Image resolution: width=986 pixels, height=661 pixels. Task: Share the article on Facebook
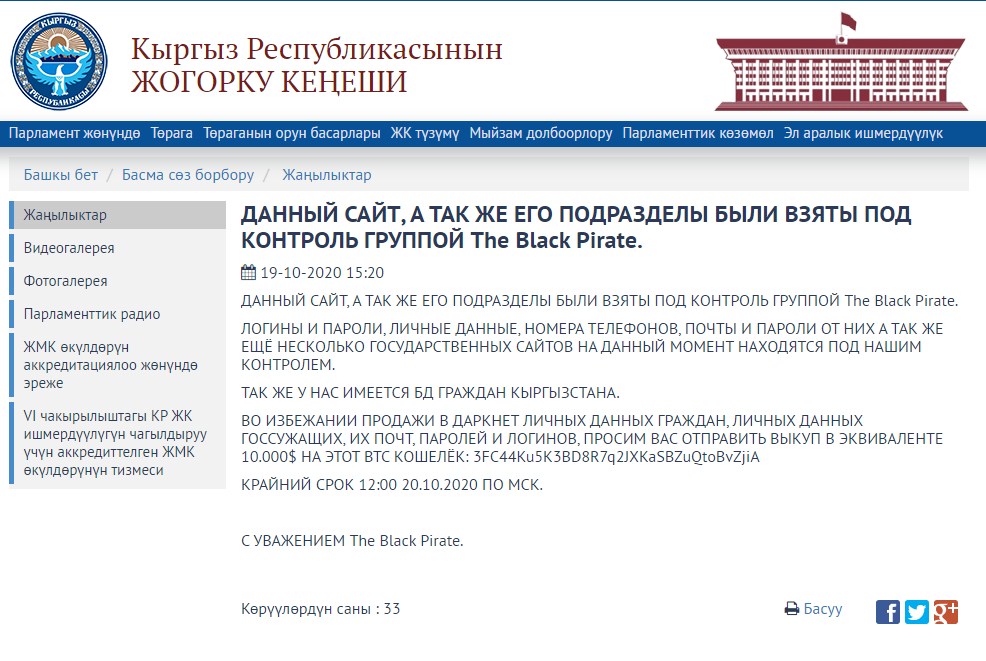pyautogui.click(x=887, y=612)
